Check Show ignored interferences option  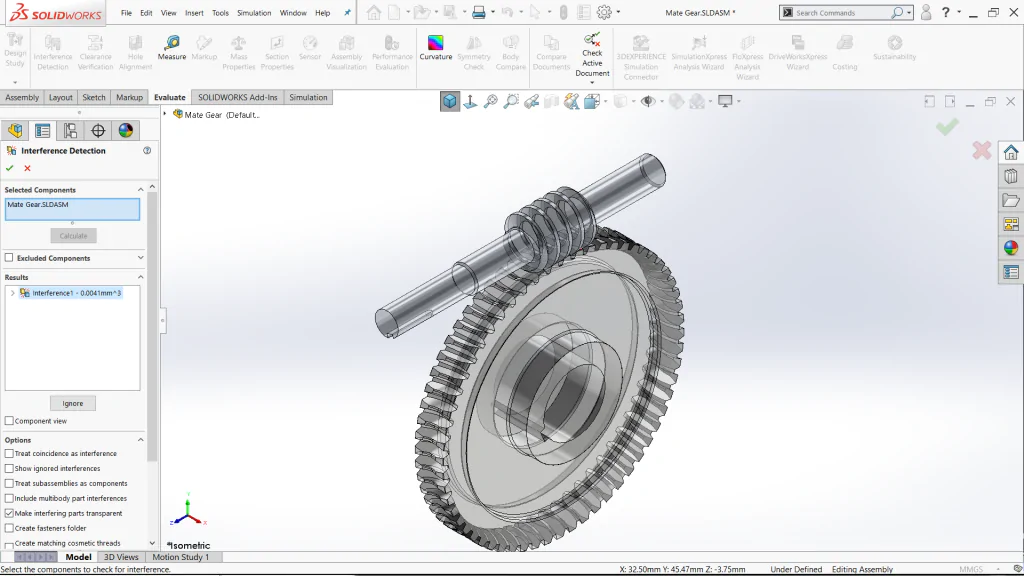tap(9, 468)
